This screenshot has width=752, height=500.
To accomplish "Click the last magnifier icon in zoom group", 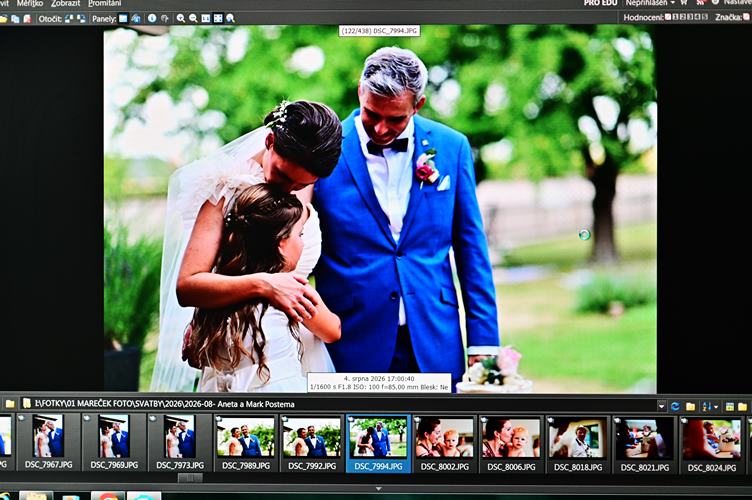I will pos(231,19).
